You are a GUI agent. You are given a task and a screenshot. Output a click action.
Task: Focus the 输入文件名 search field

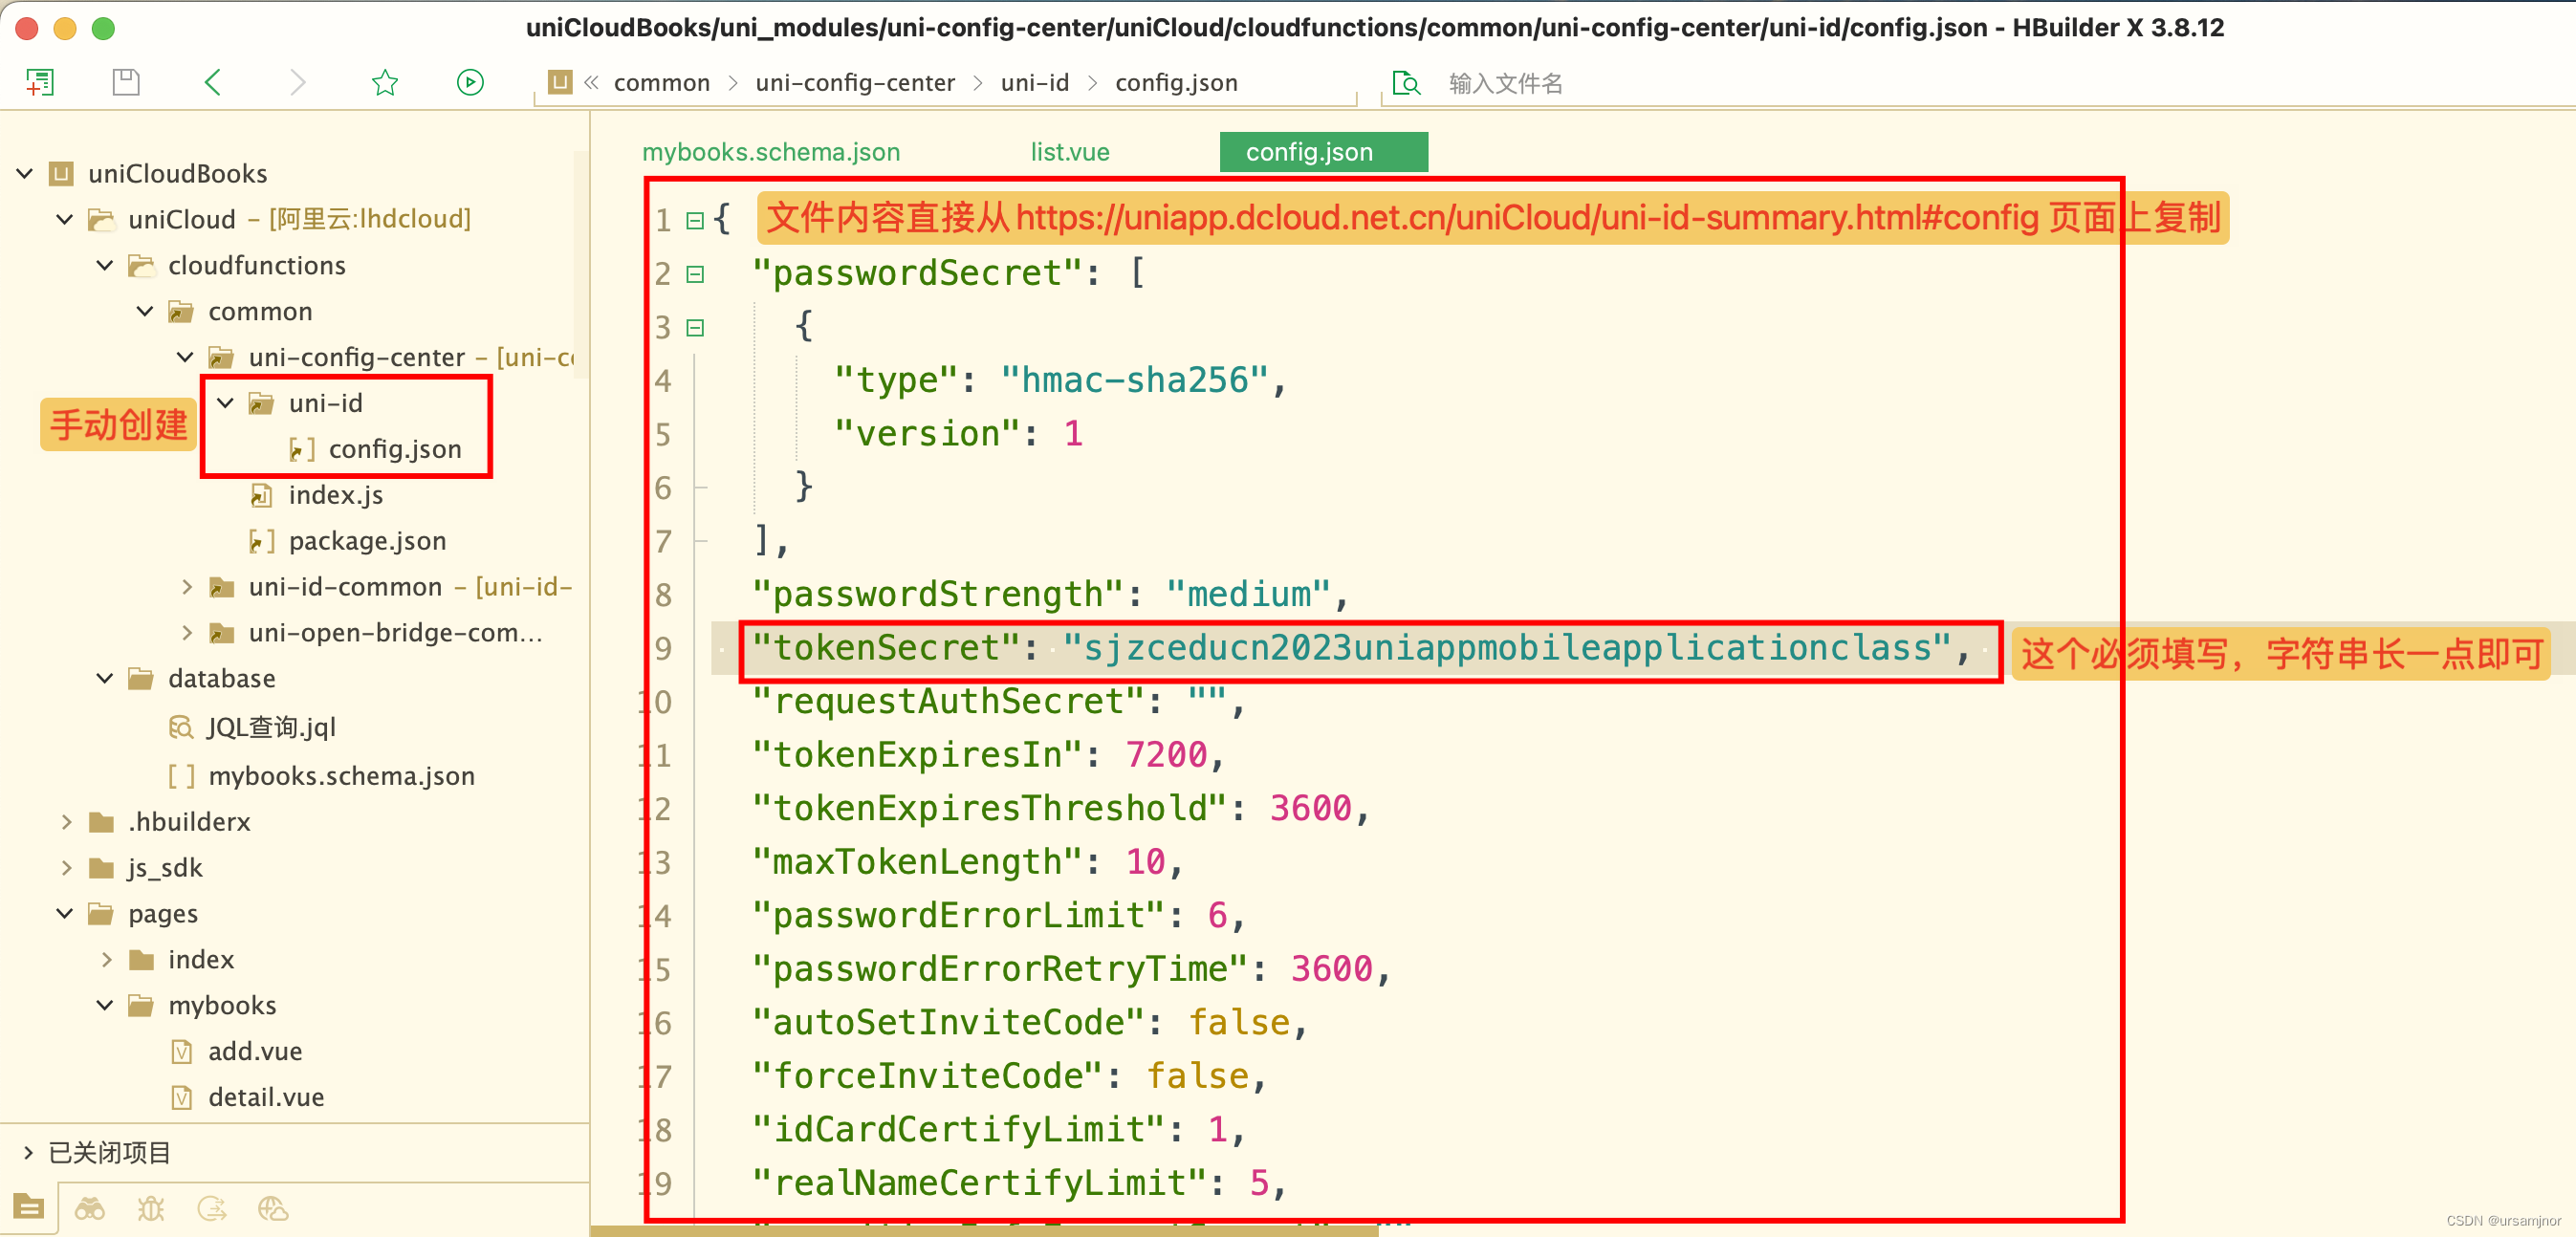click(1505, 83)
